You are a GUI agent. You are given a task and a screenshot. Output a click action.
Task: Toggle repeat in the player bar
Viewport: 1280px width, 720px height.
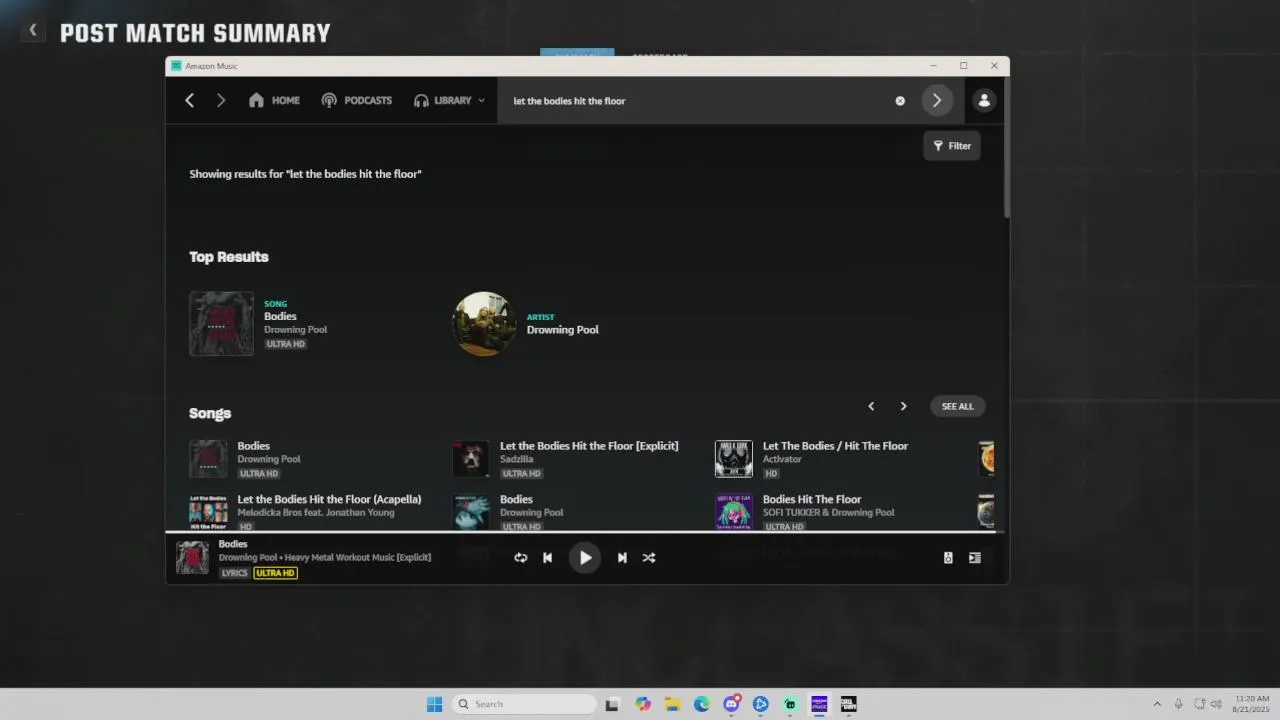click(x=521, y=558)
